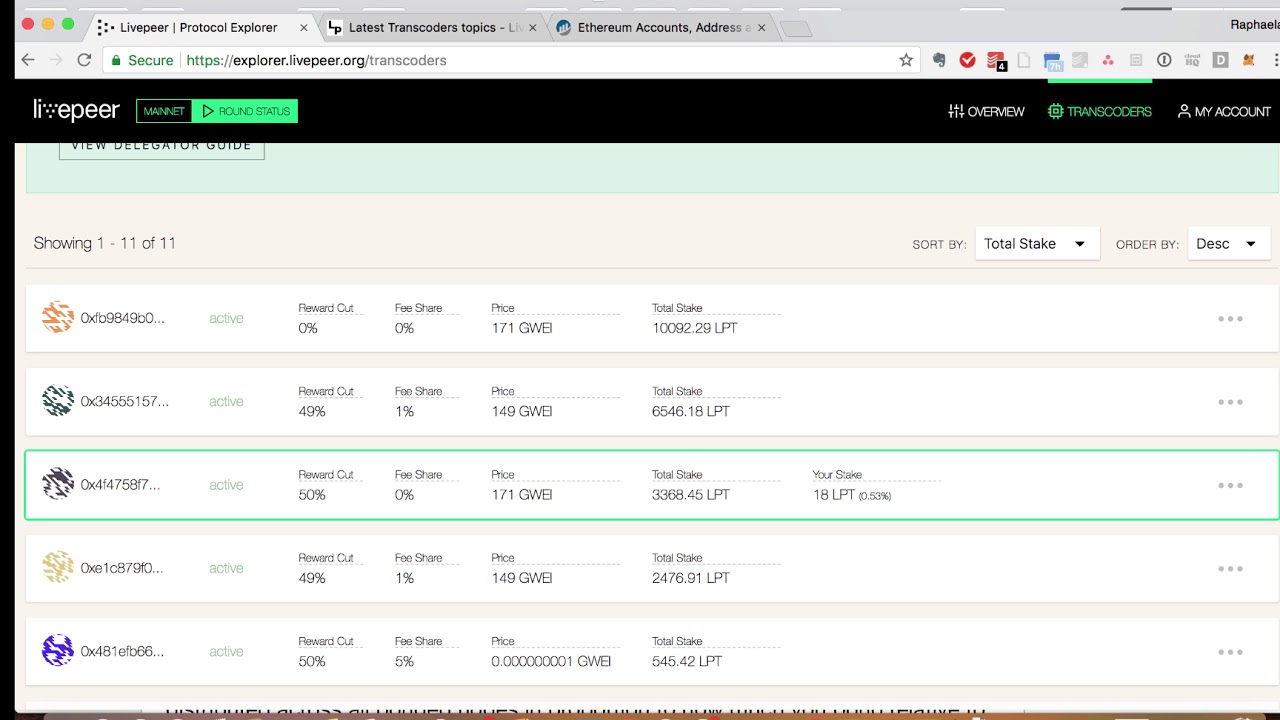1280x720 pixels.
Task: Switch to Livepeer Protocol Explorer tab
Action: 199,27
